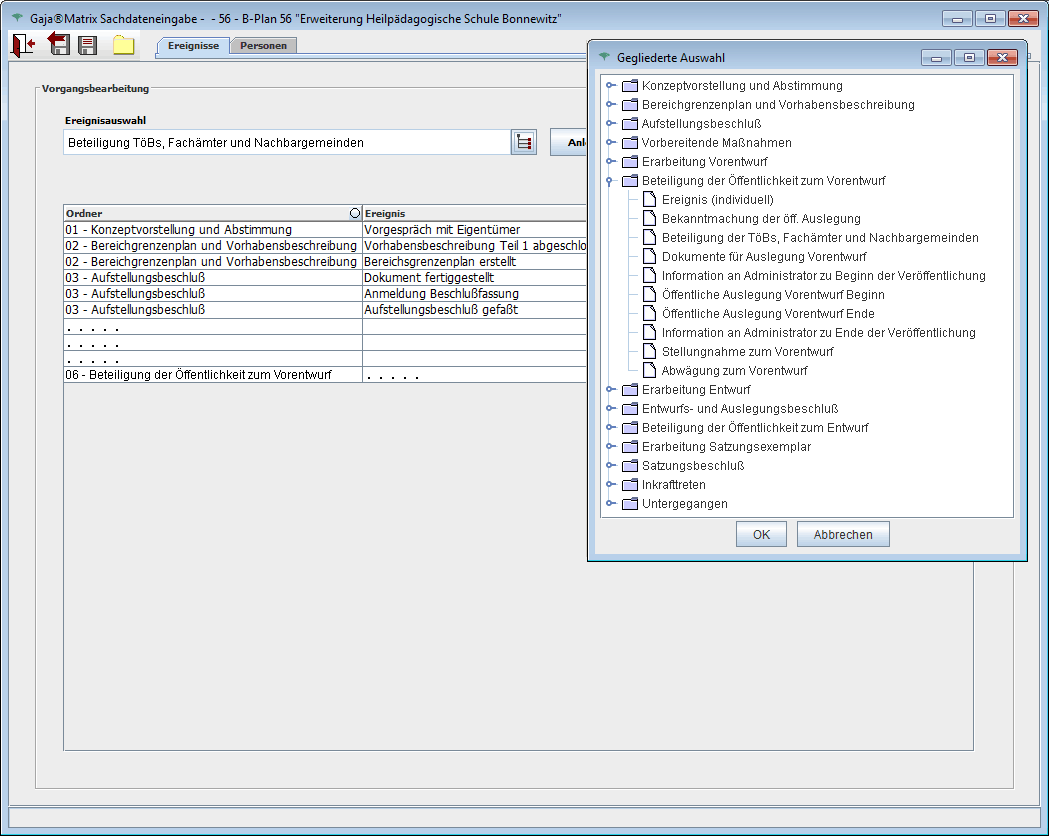Viewport: 1049px width, 836px height.
Task: Click the Abbrechen button
Action: [x=842, y=535]
